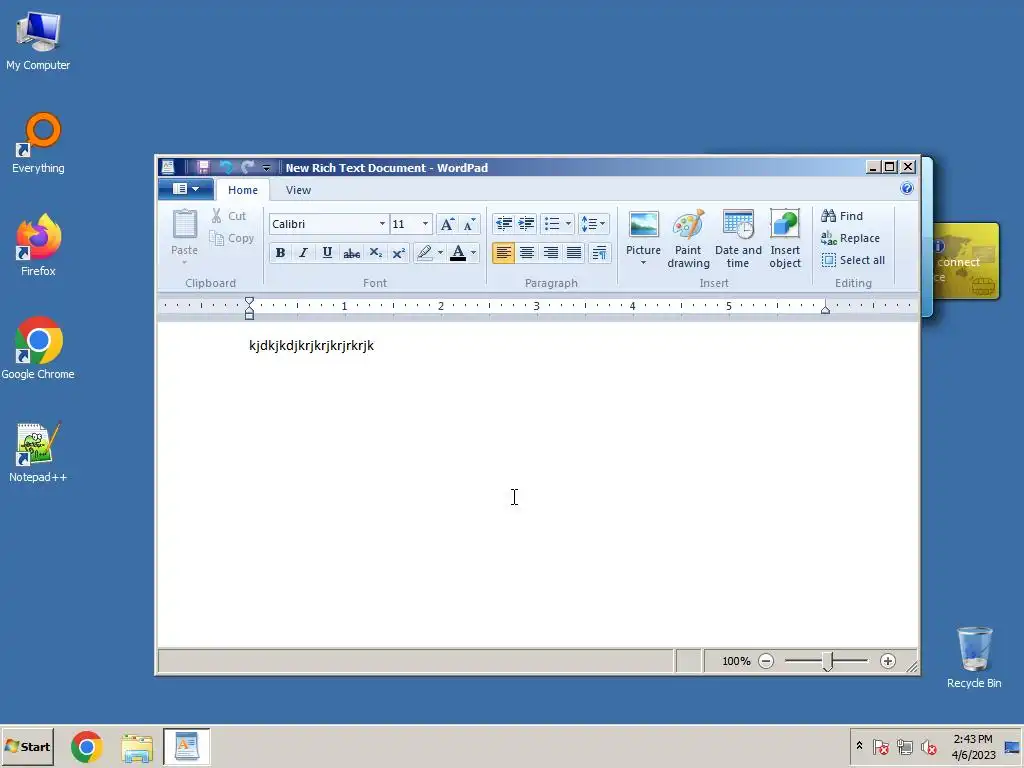This screenshot has width=1024, height=768.
Task: Insert a Paint drawing
Action: [x=688, y=238]
